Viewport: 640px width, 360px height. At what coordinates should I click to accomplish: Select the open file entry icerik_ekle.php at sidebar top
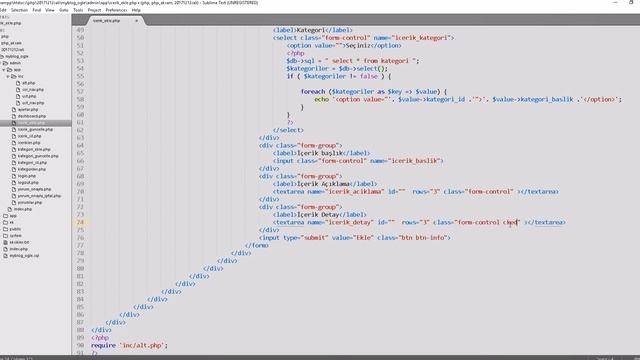(x=11, y=23)
